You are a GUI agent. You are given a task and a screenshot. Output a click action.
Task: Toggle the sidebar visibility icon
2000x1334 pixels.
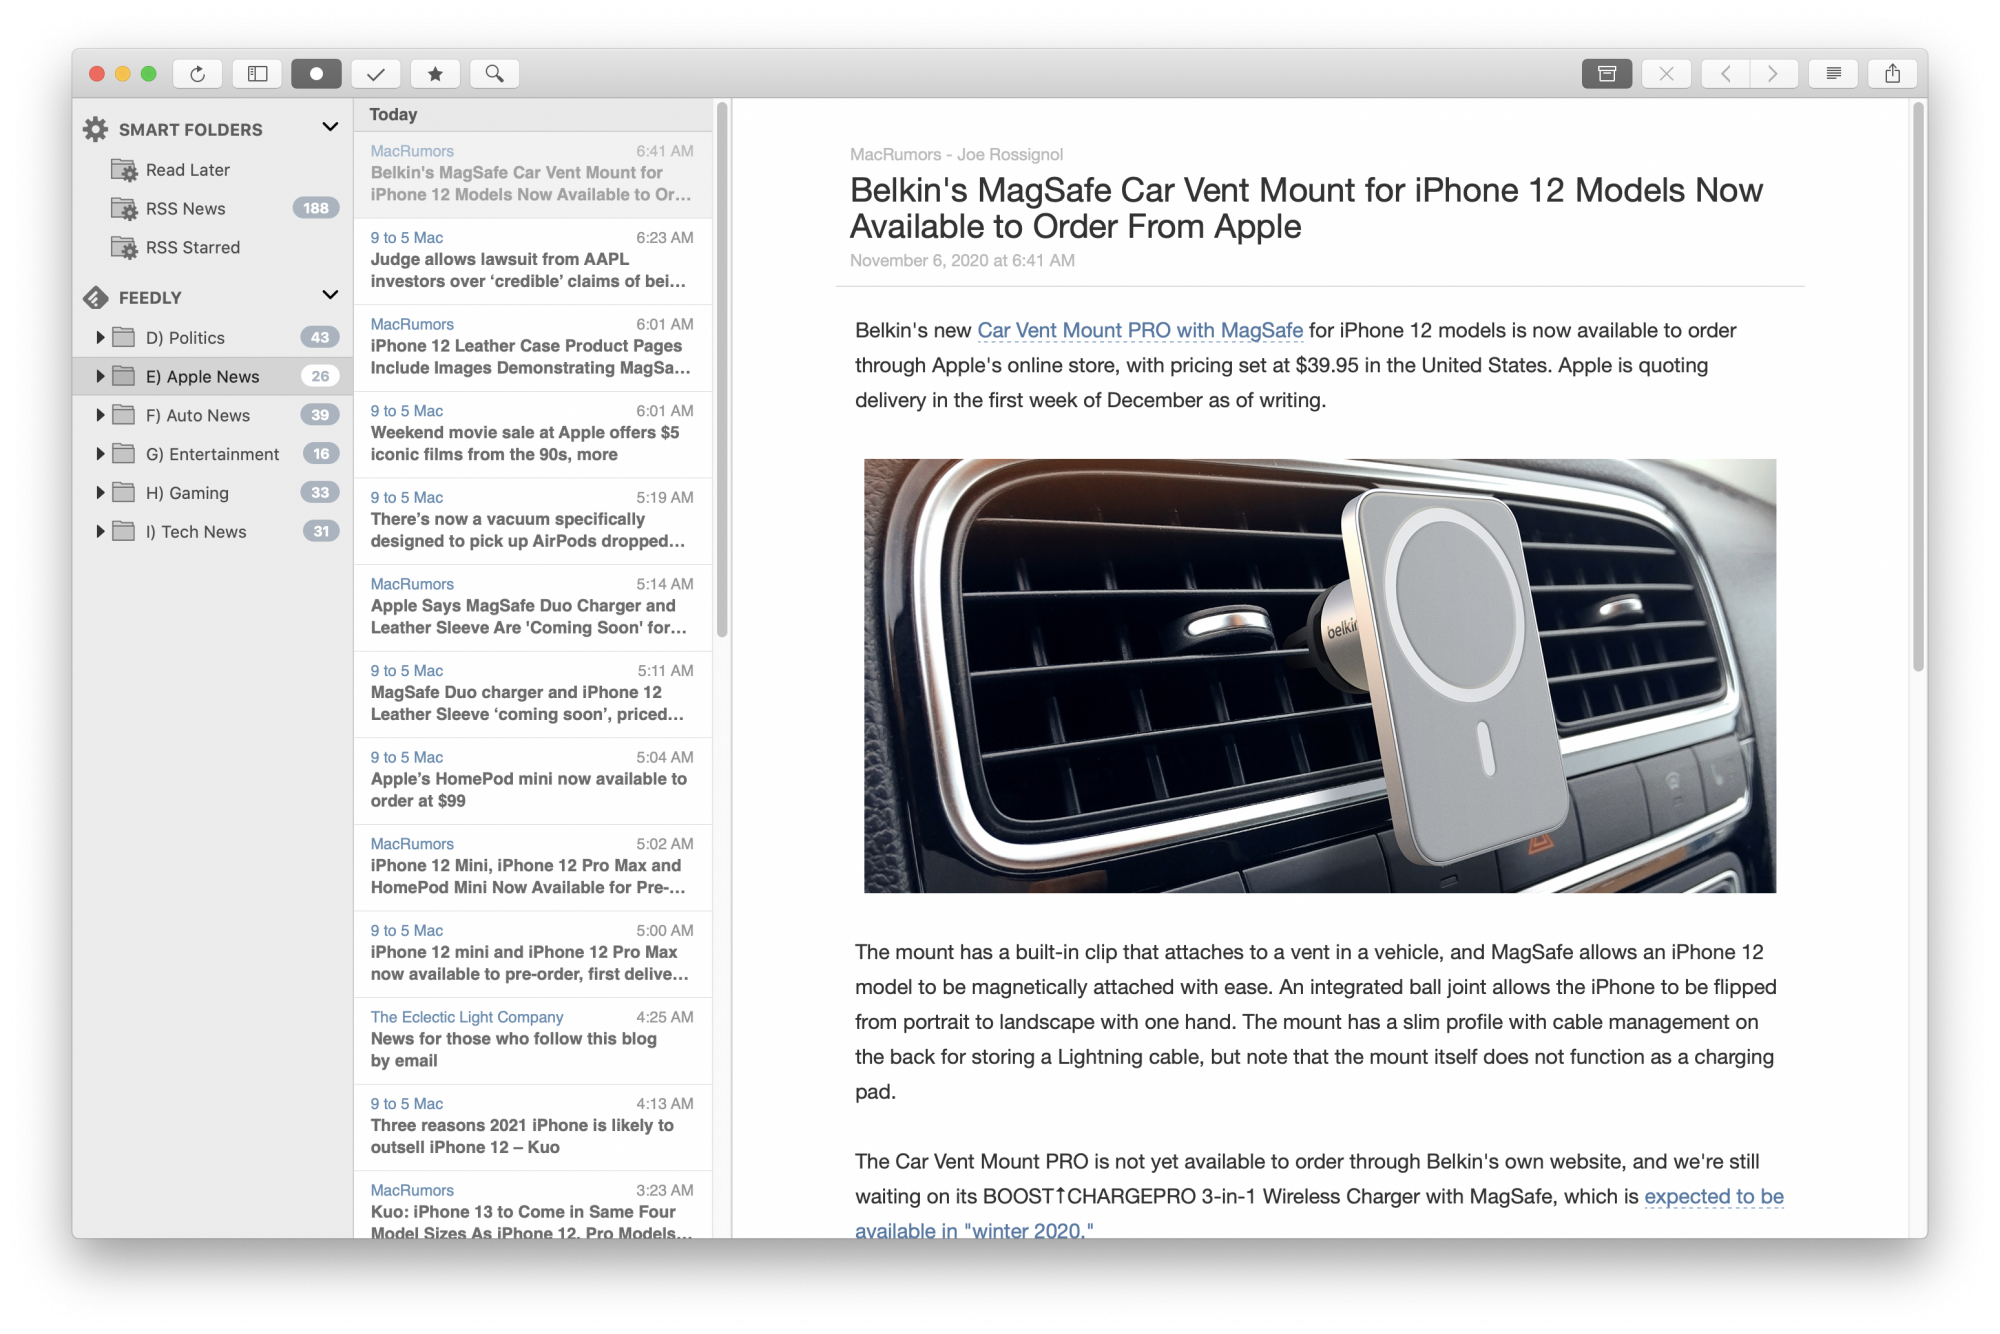click(x=257, y=74)
